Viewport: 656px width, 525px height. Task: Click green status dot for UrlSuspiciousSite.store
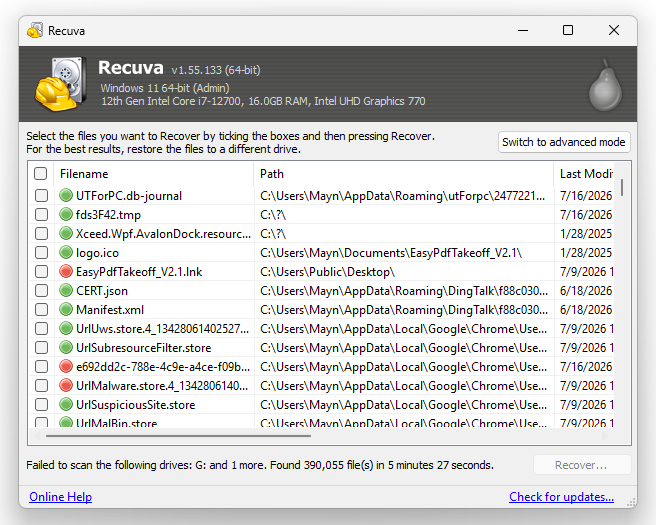pyautogui.click(x=66, y=405)
